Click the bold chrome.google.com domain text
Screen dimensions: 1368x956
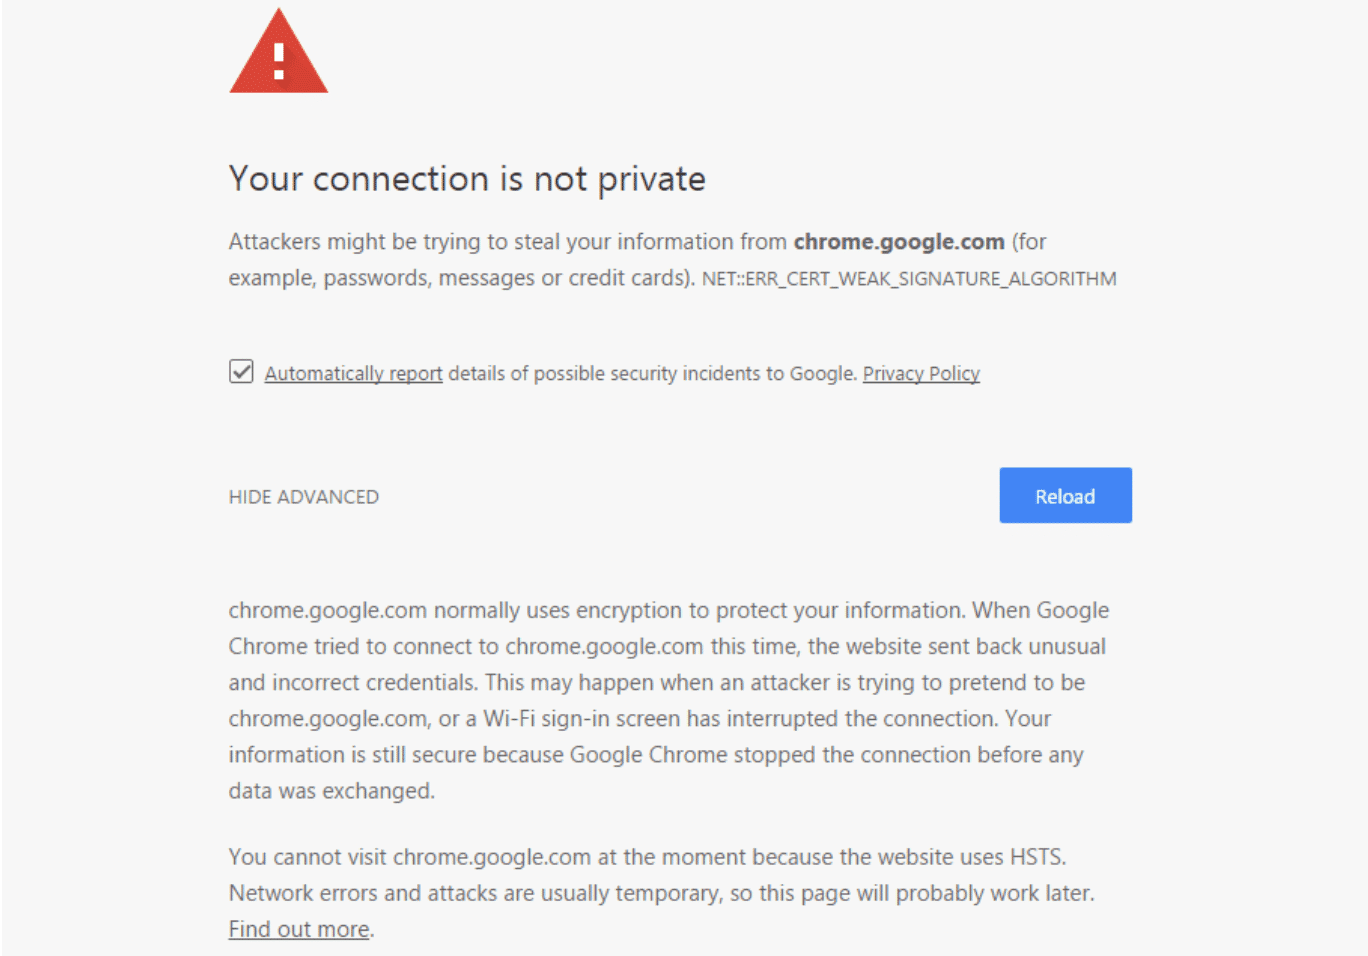click(898, 241)
